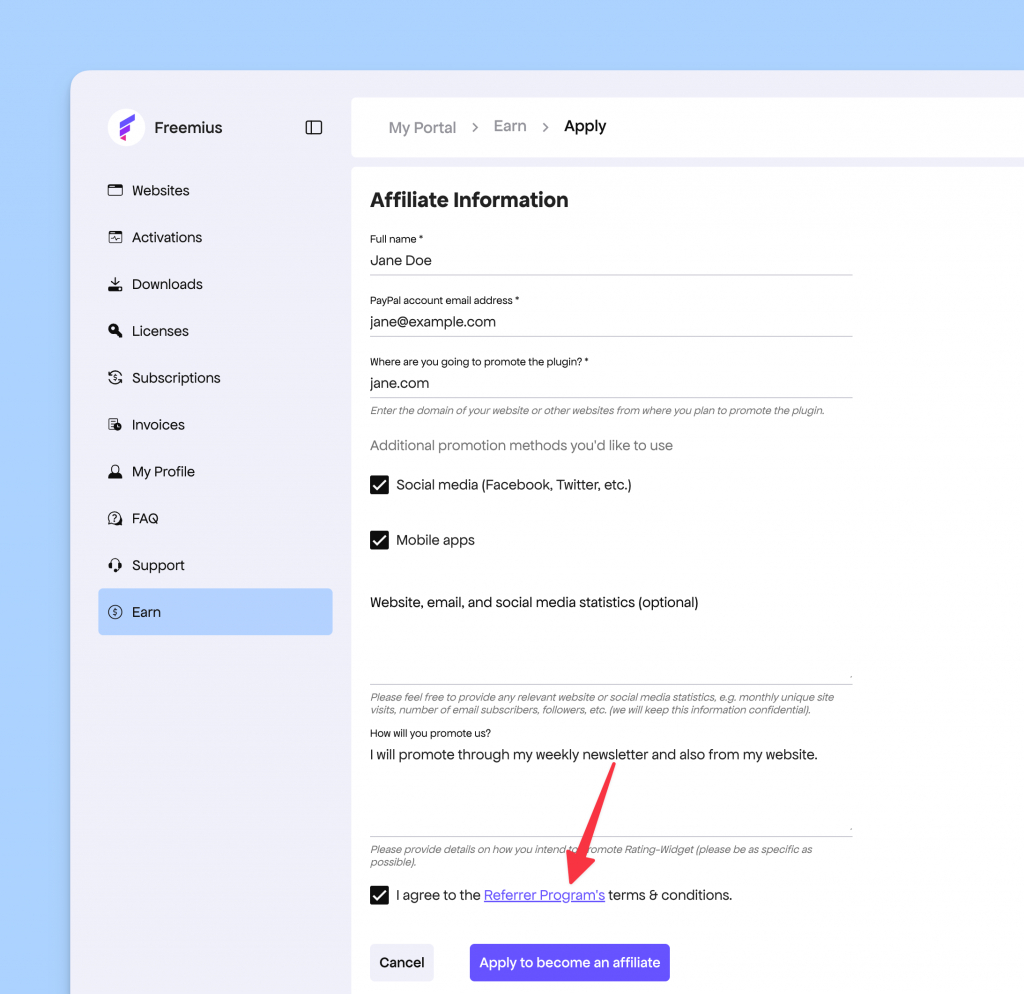Open the Referrer Program's terms link
The width and height of the screenshot is (1024, 994).
click(x=544, y=895)
